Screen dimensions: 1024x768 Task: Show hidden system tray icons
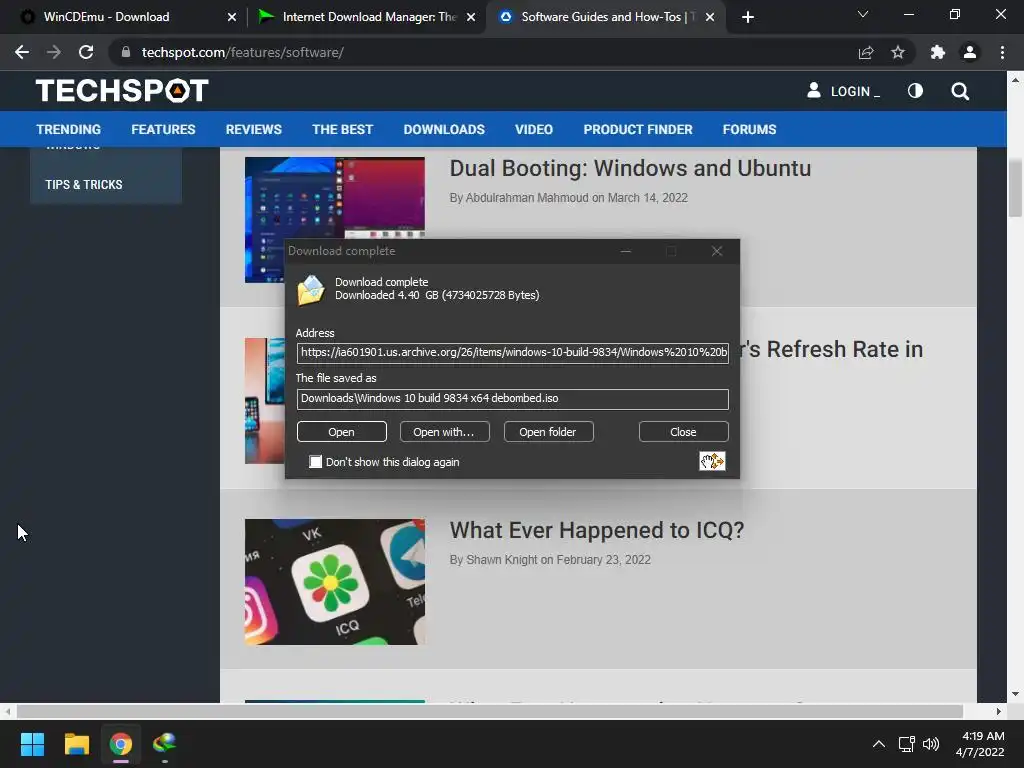tap(879, 744)
